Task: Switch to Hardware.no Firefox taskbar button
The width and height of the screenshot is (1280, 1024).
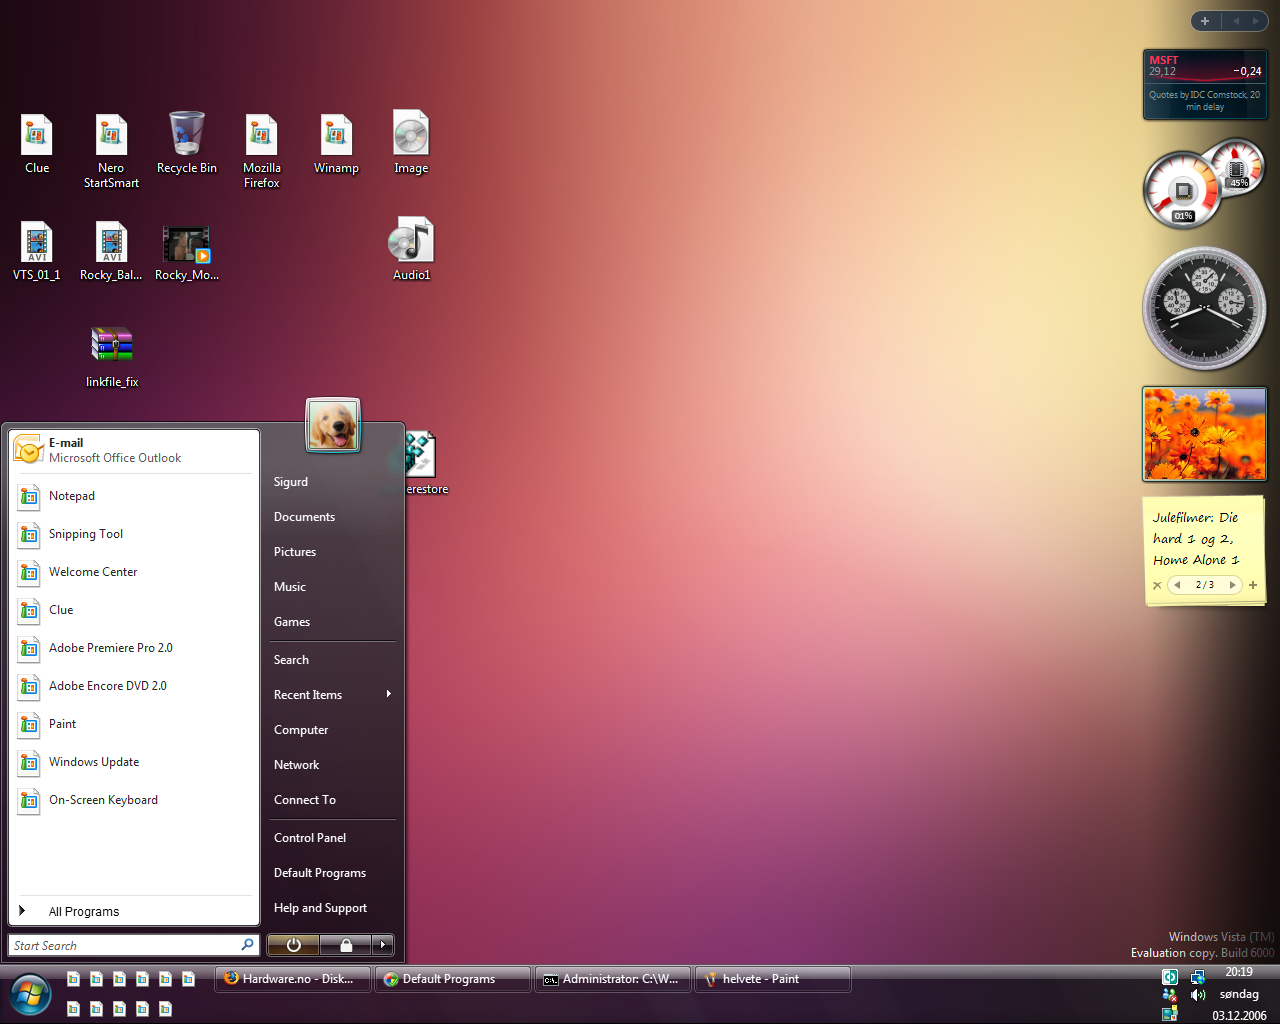Action: 293,979
